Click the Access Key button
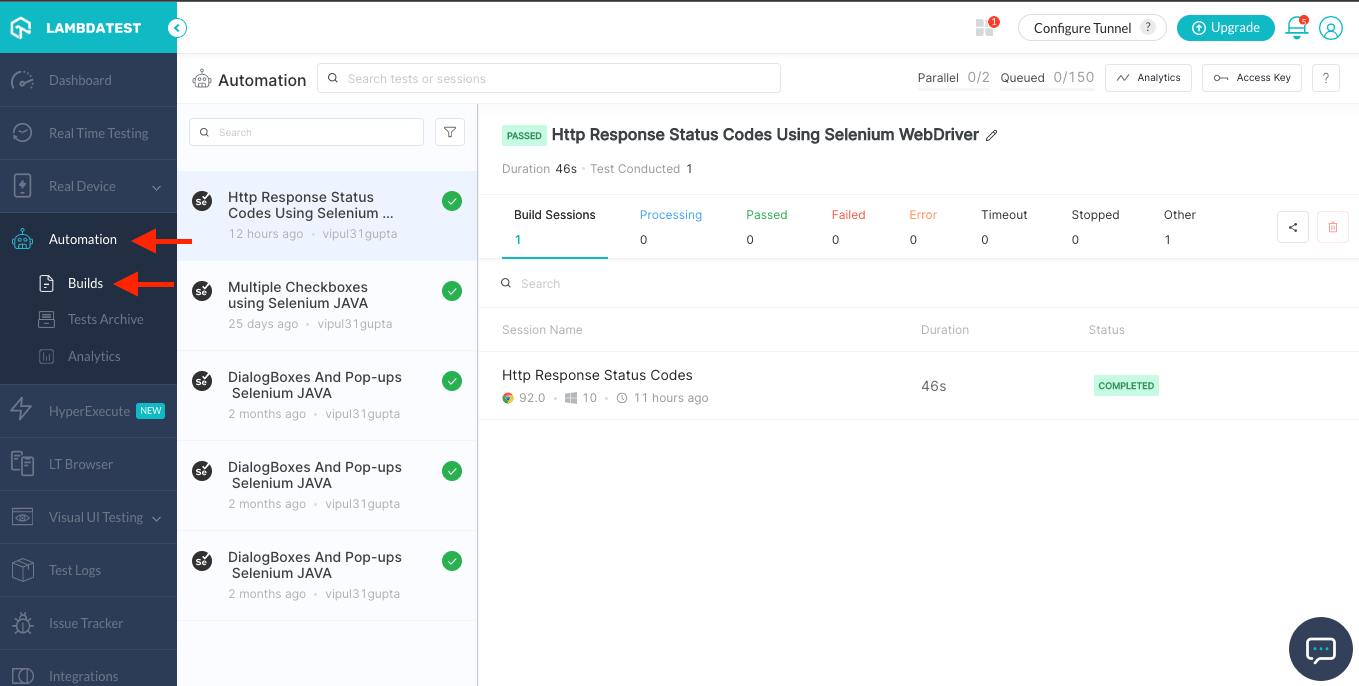Image resolution: width=1359 pixels, height=686 pixels. pos(1251,78)
